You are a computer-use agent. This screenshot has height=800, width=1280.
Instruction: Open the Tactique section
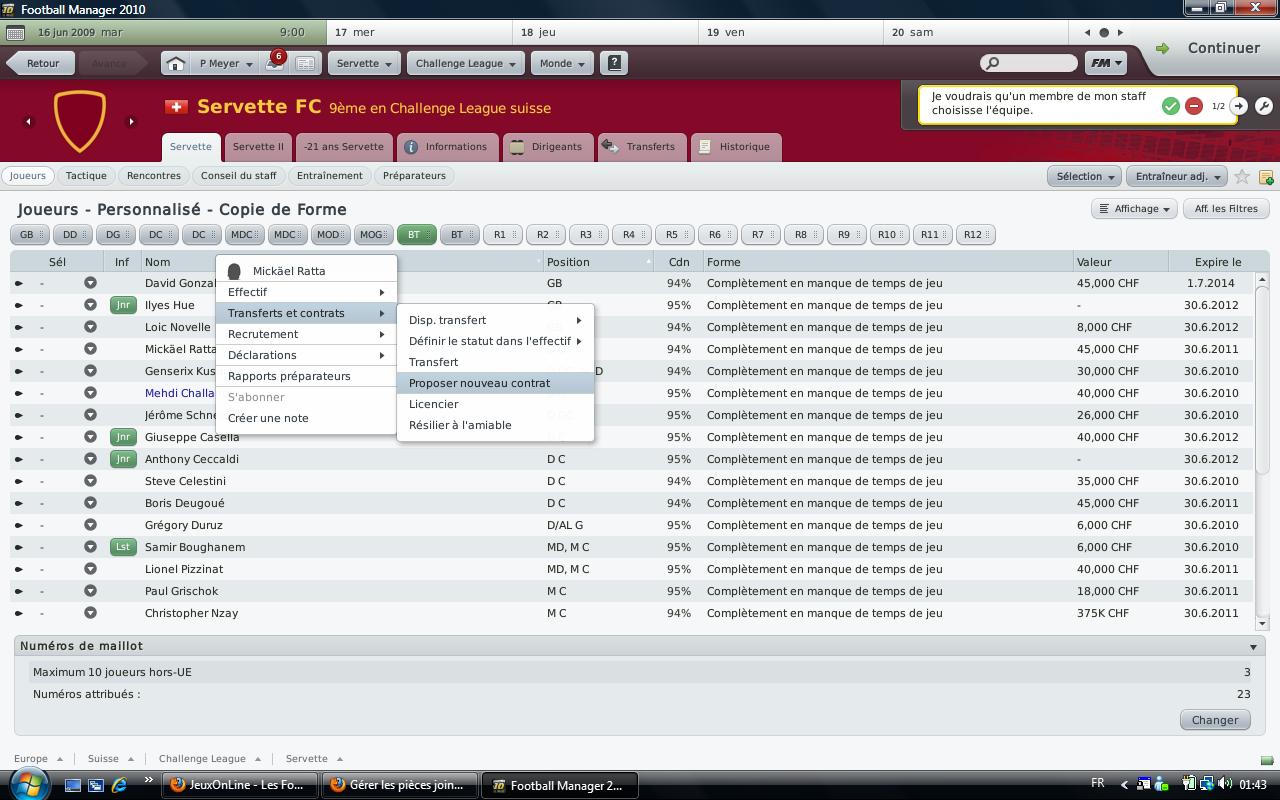point(86,176)
